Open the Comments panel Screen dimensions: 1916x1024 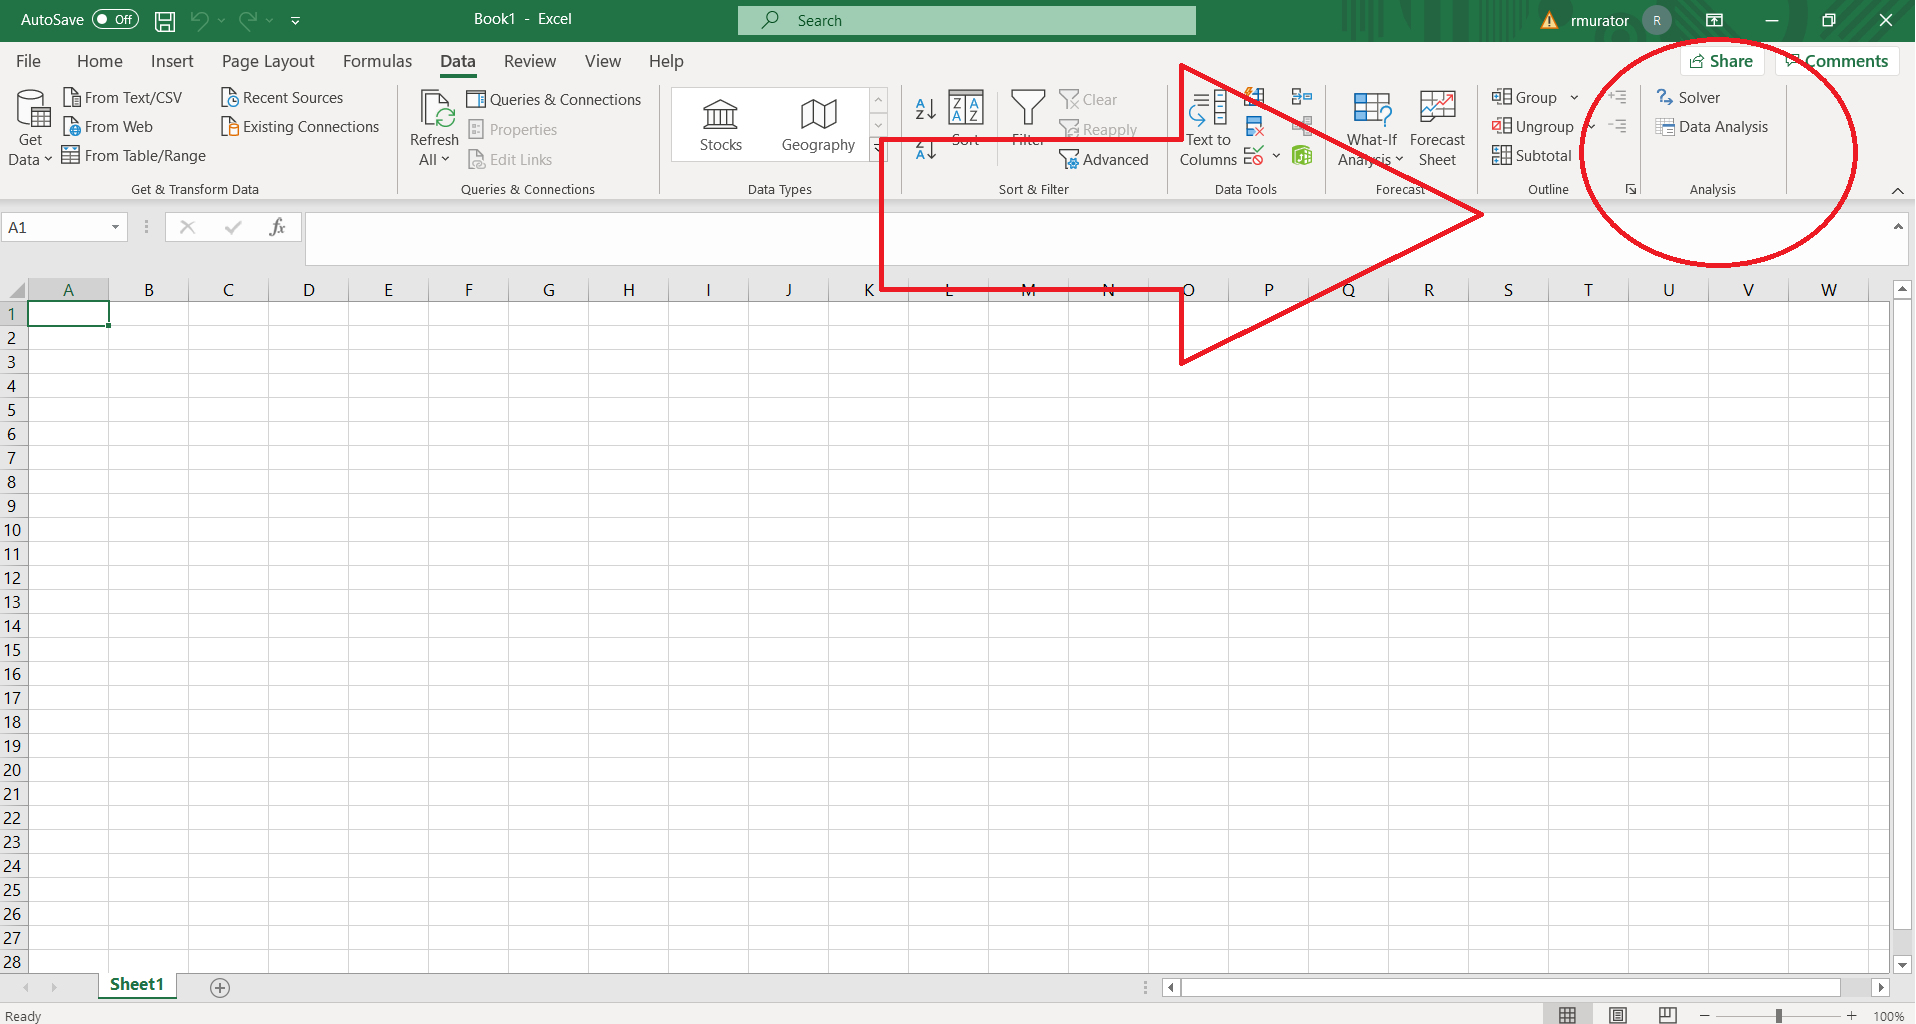tap(1836, 61)
